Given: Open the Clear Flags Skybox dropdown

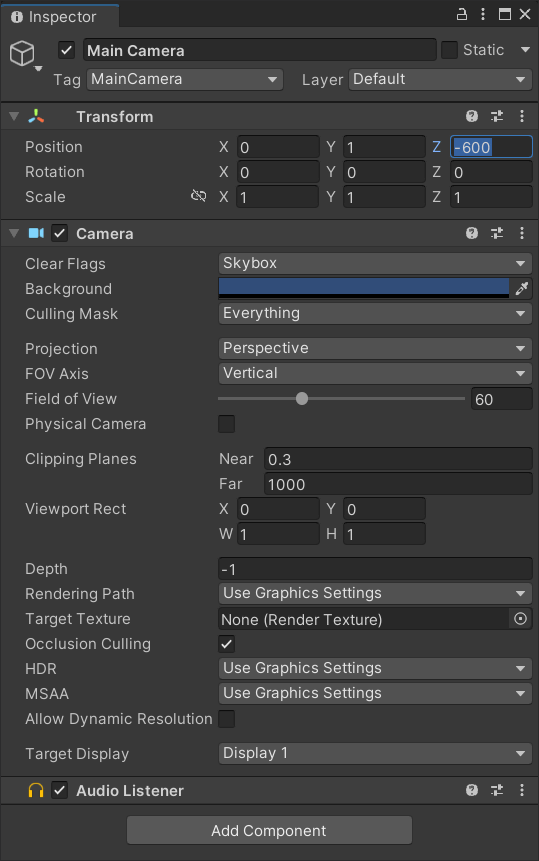Looking at the screenshot, I should (375, 264).
